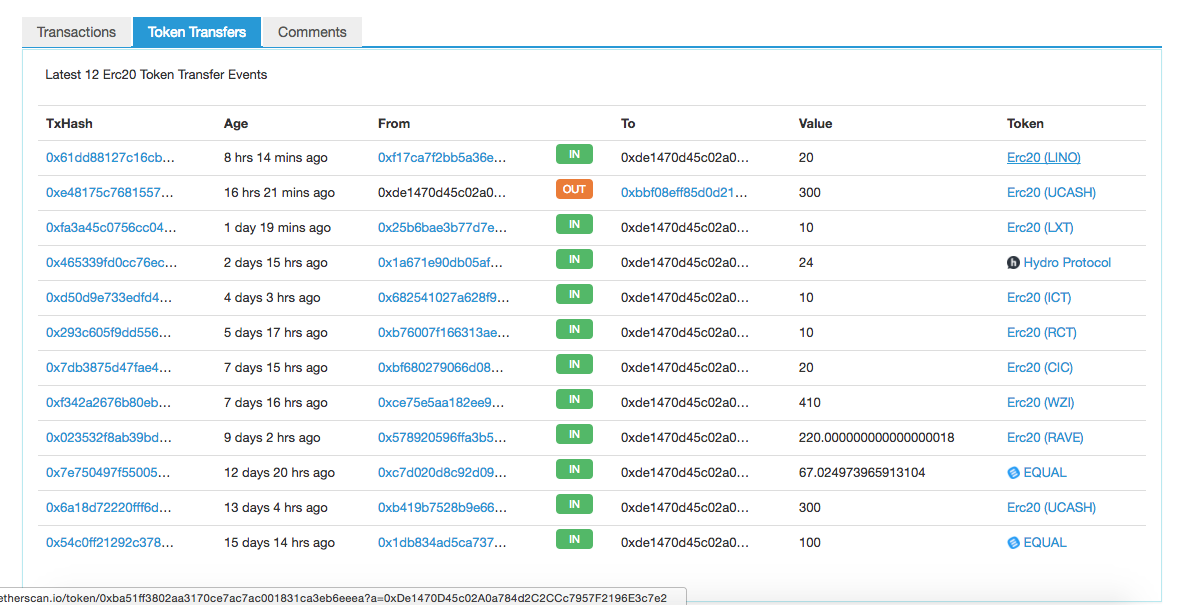This screenshot has height=605, width=1188.
Task: Click the IN badge in the LXT row
Action: click(574, 225)
